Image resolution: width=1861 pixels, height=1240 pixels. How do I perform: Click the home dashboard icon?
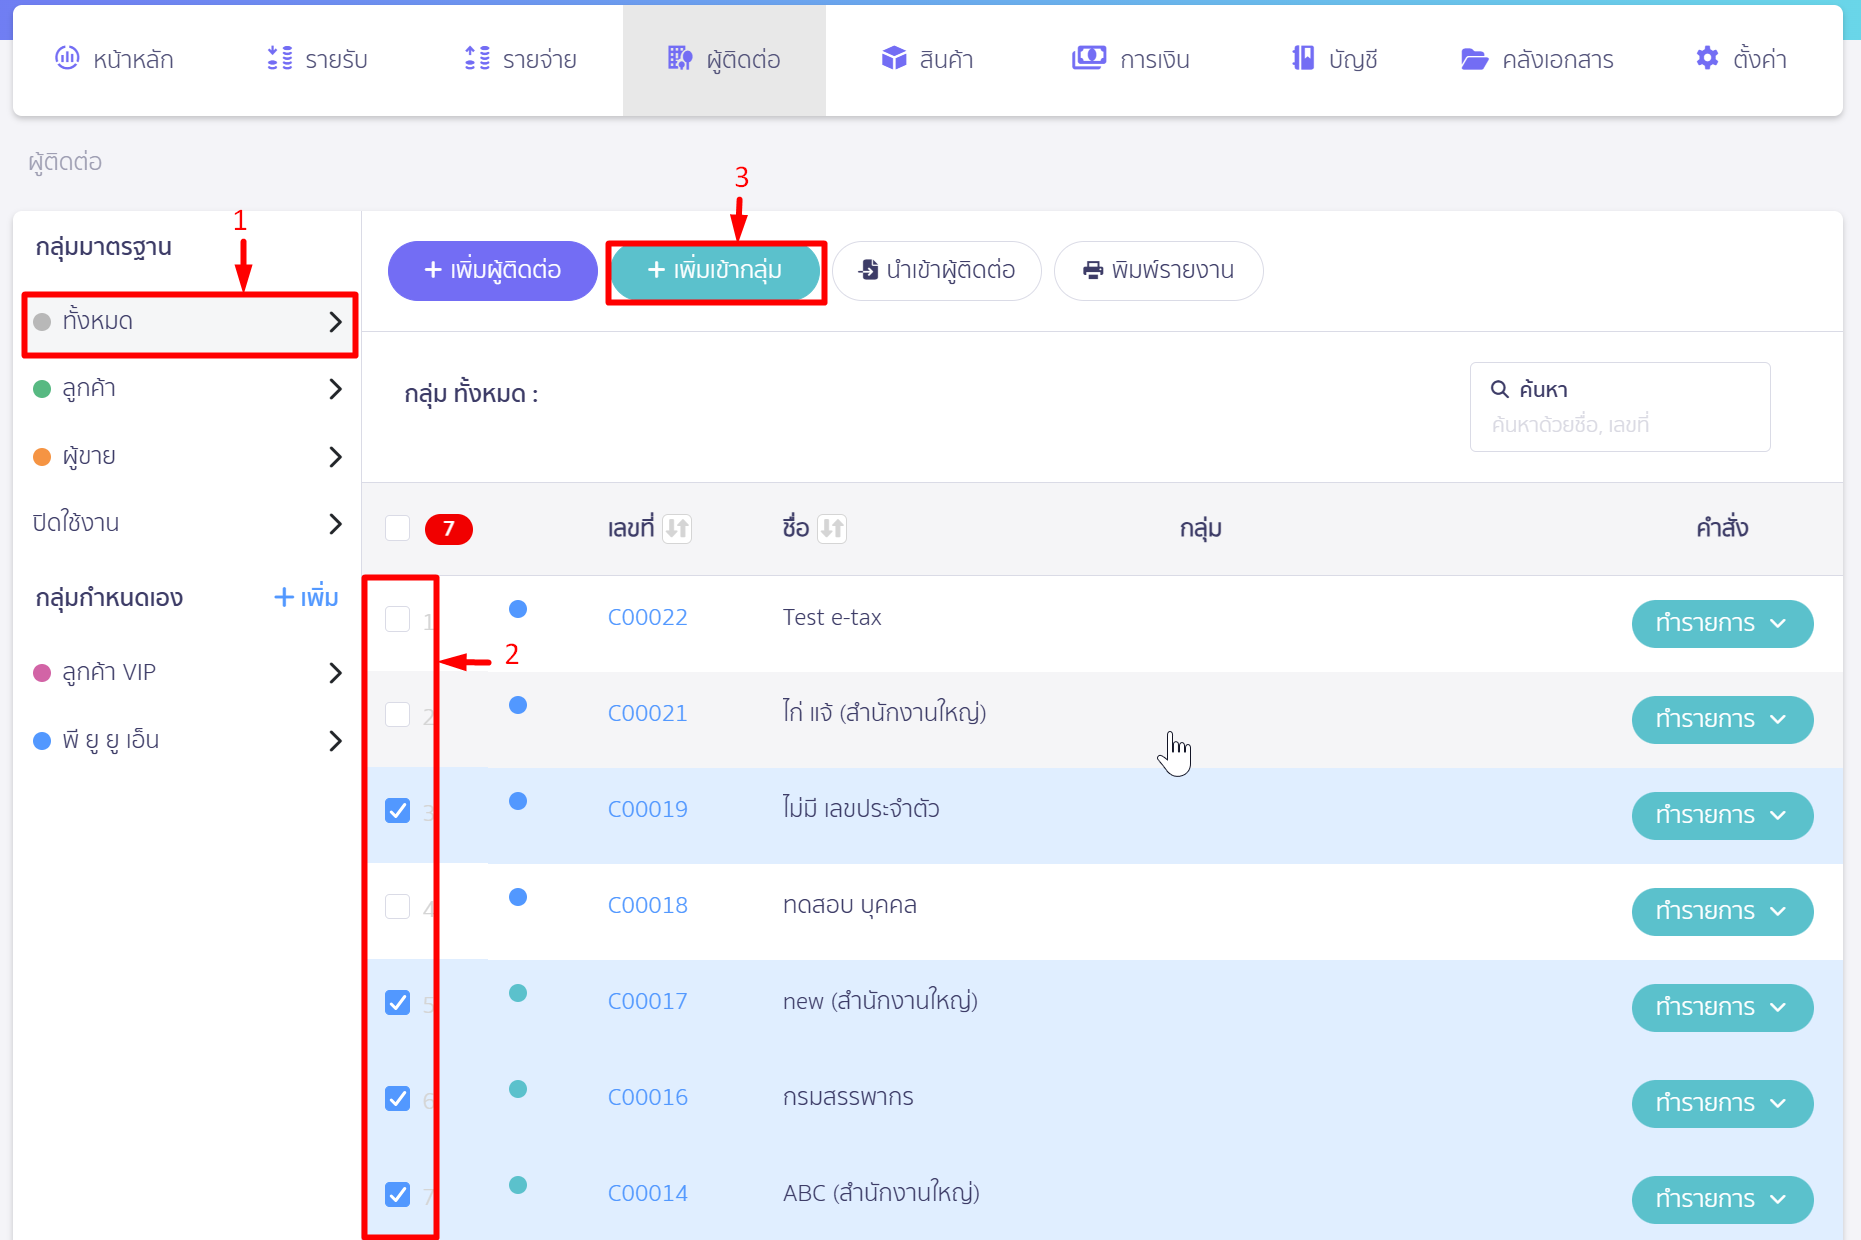pyautogui.click(x=67, y=58)
